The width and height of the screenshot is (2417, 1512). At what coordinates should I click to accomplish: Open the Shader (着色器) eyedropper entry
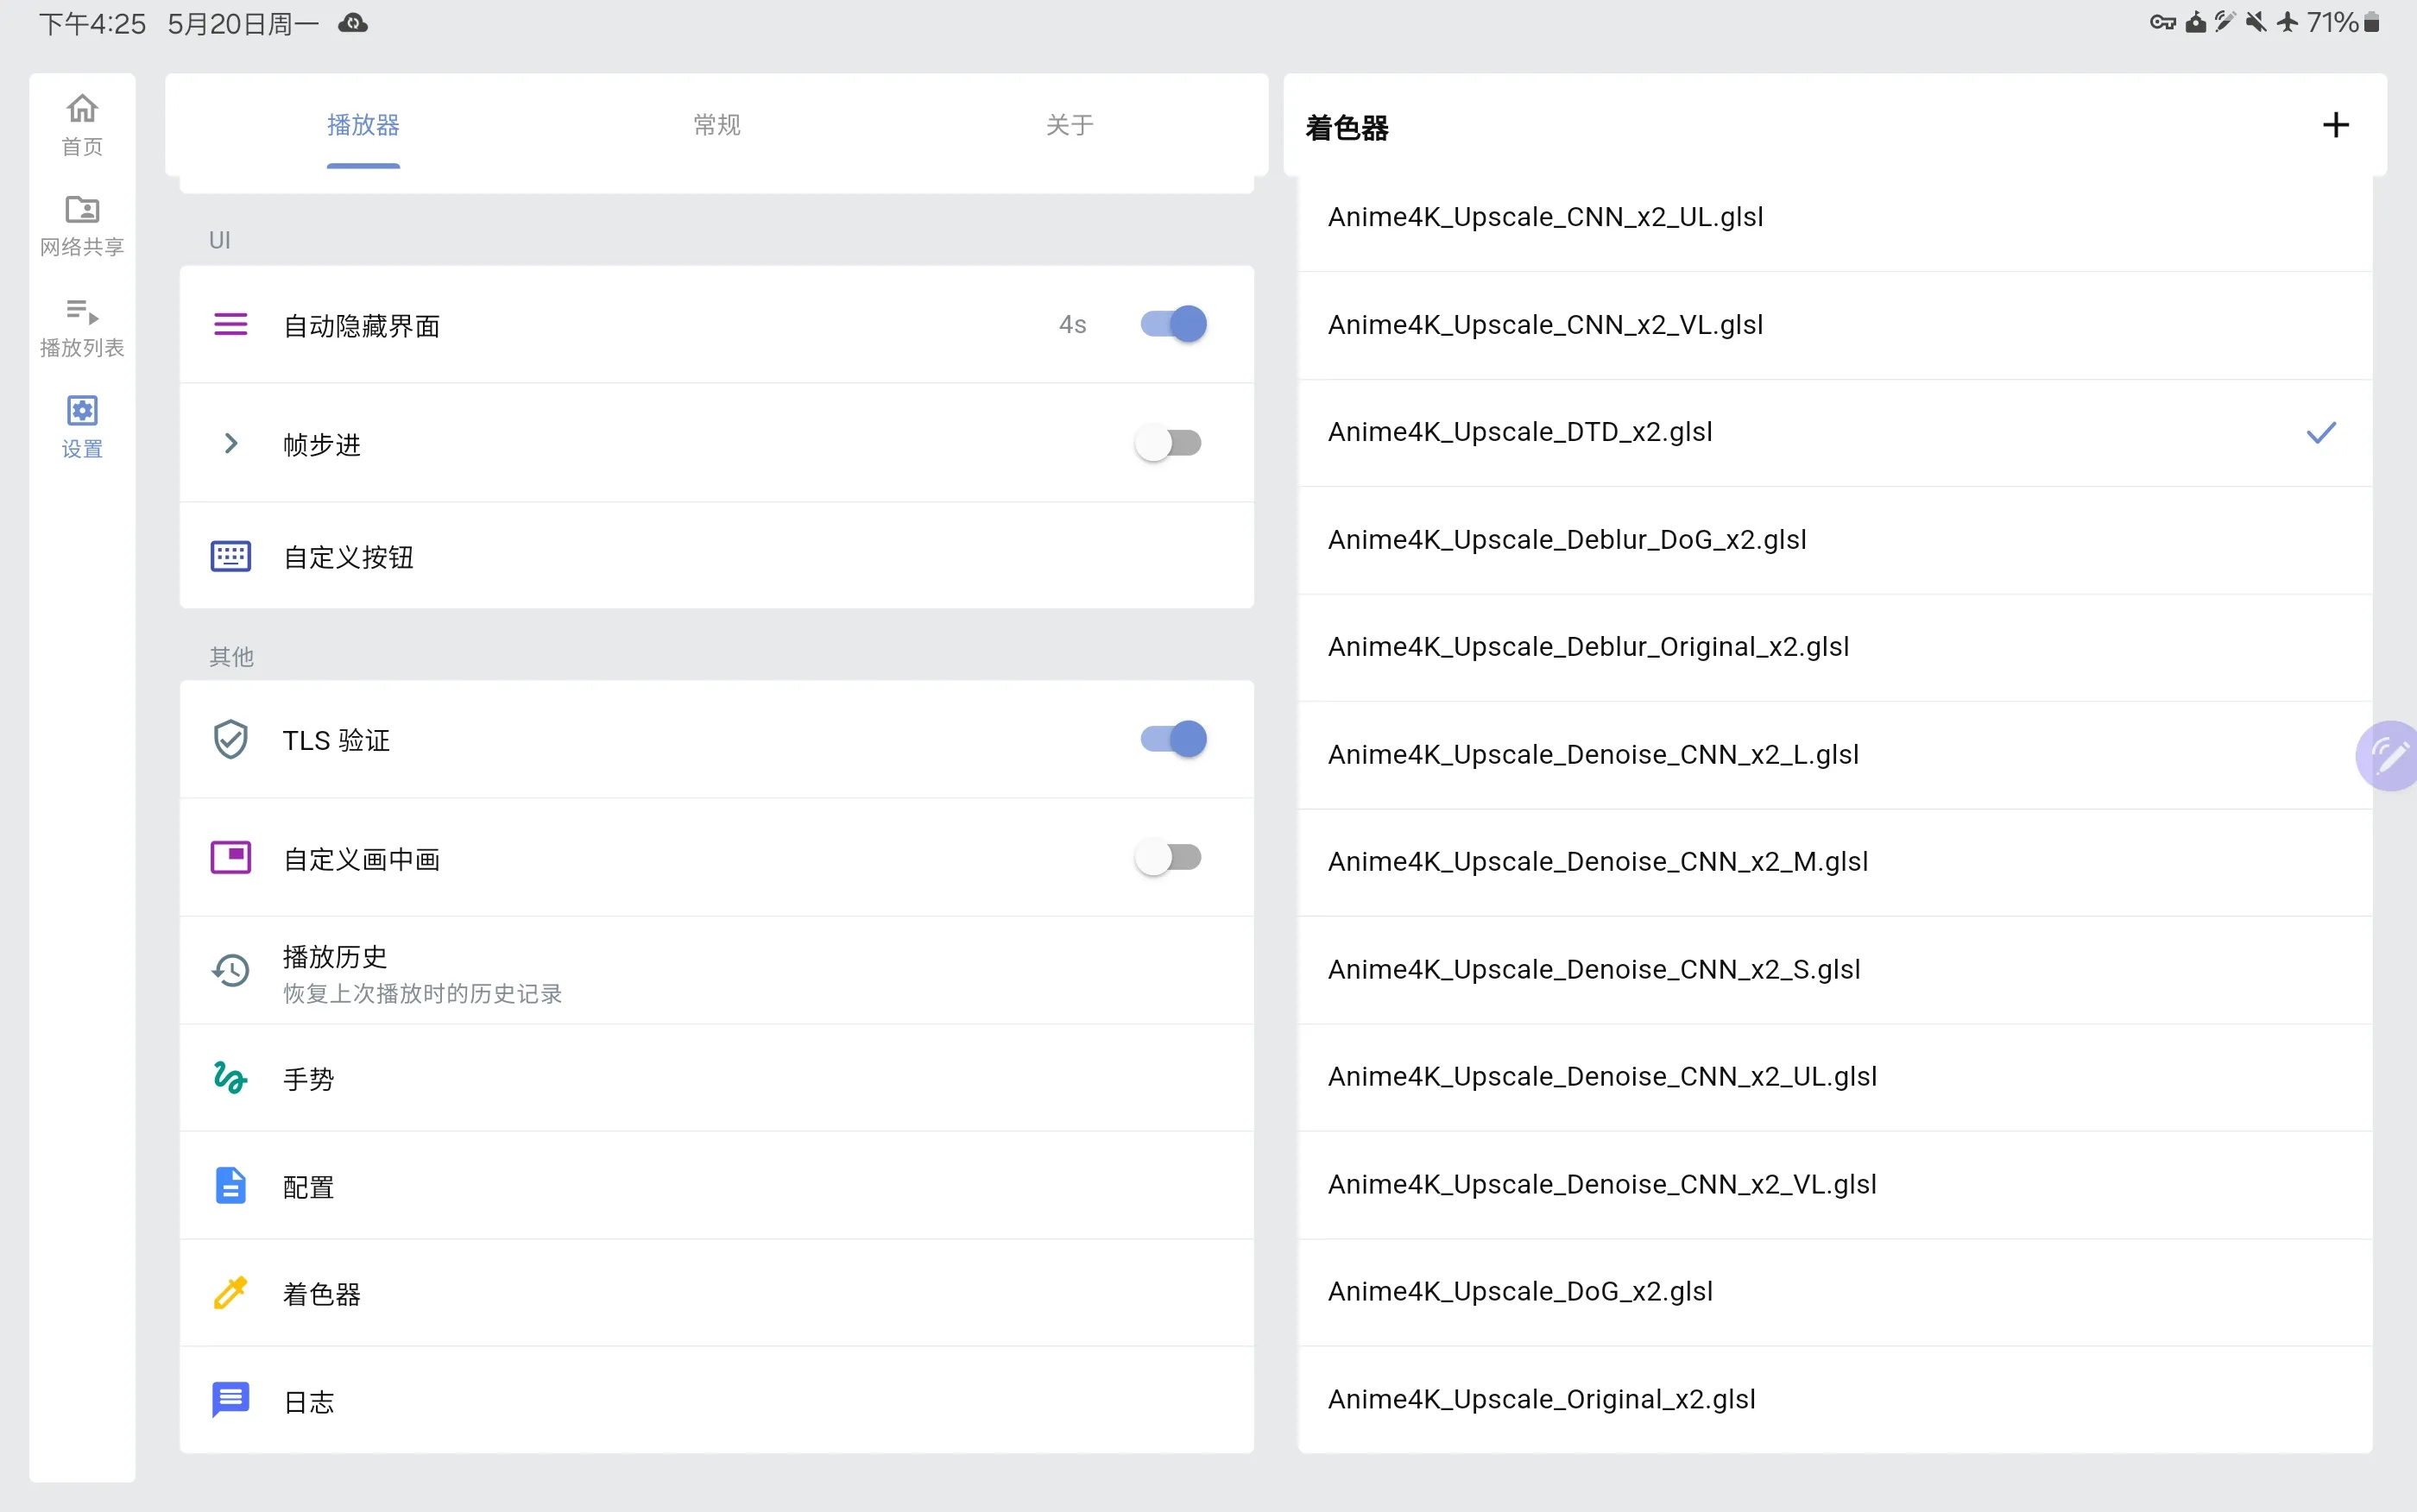click(x=231, y=1293)
